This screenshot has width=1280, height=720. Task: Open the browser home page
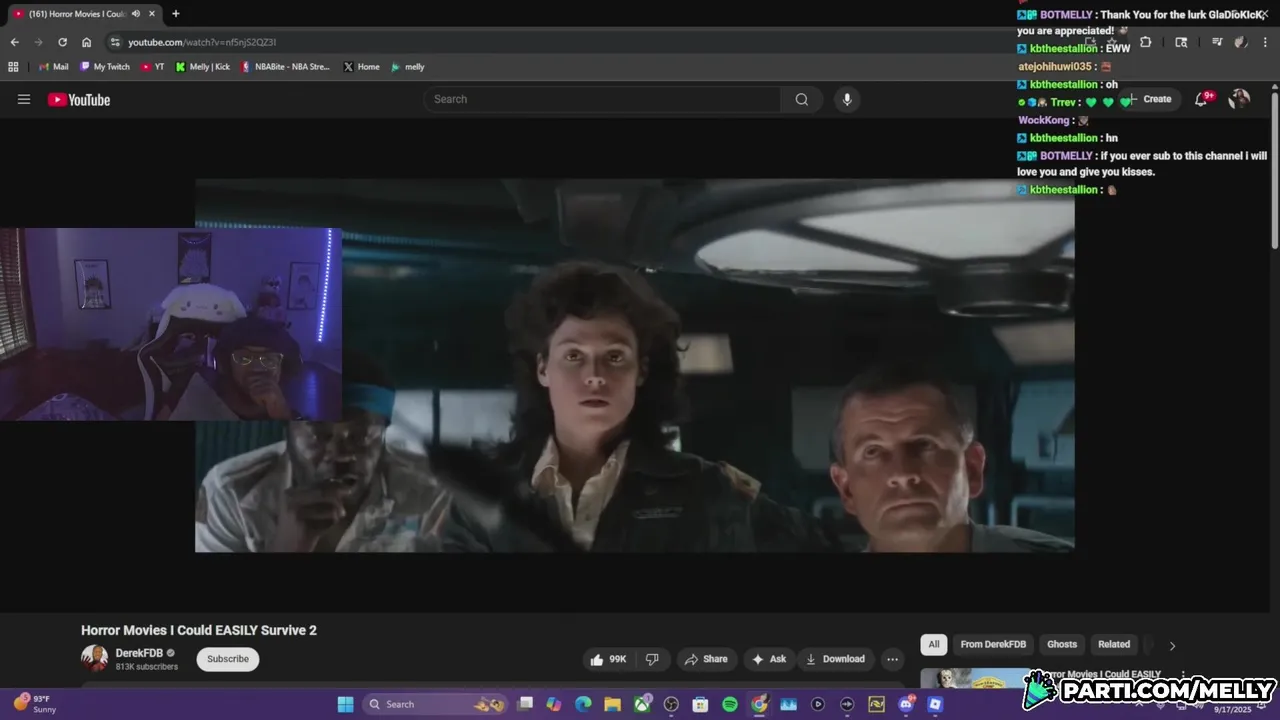click(86, 42)
